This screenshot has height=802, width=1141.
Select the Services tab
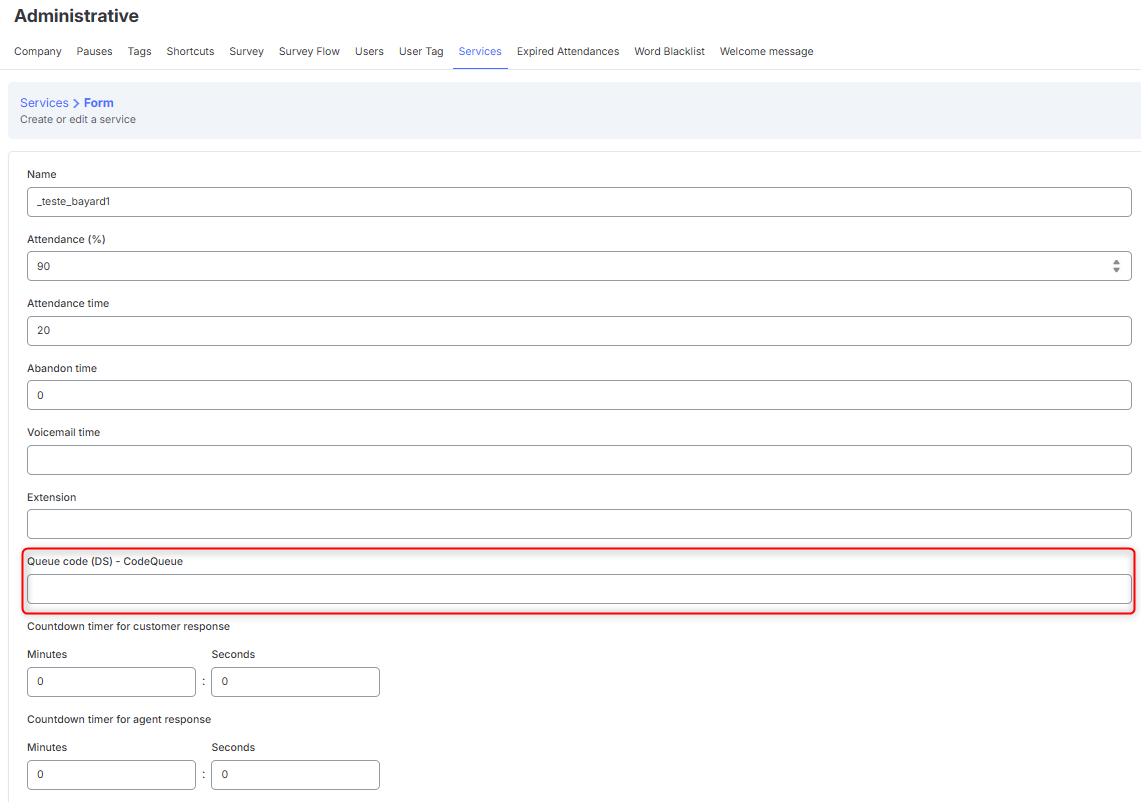(480, 52)
